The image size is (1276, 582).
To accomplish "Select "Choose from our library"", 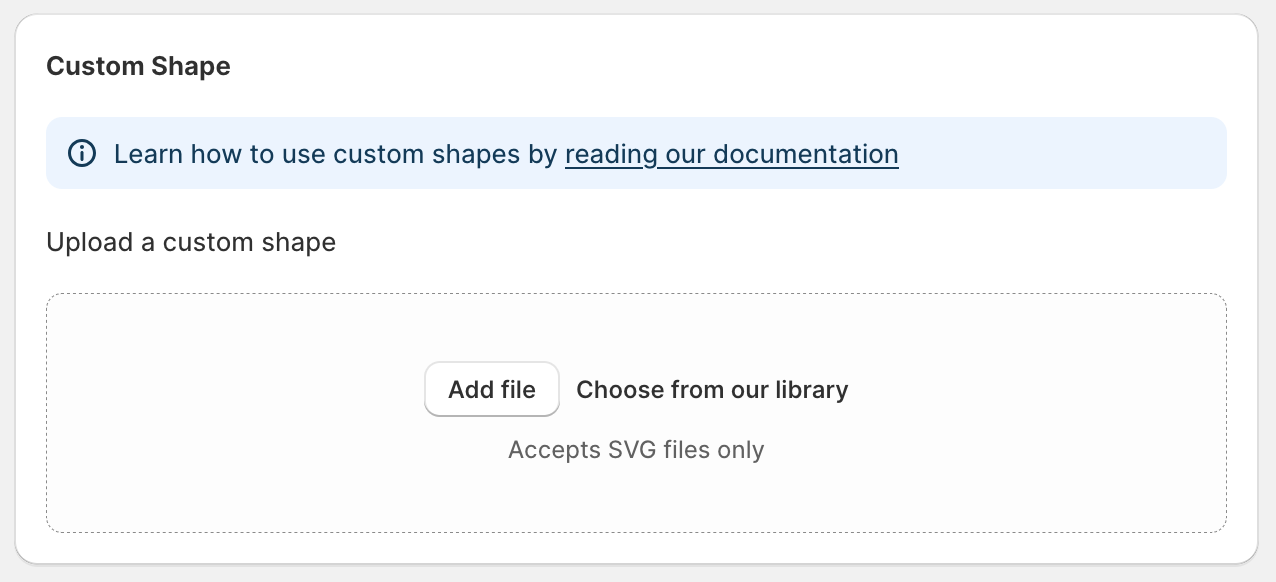I will point(712,390).
